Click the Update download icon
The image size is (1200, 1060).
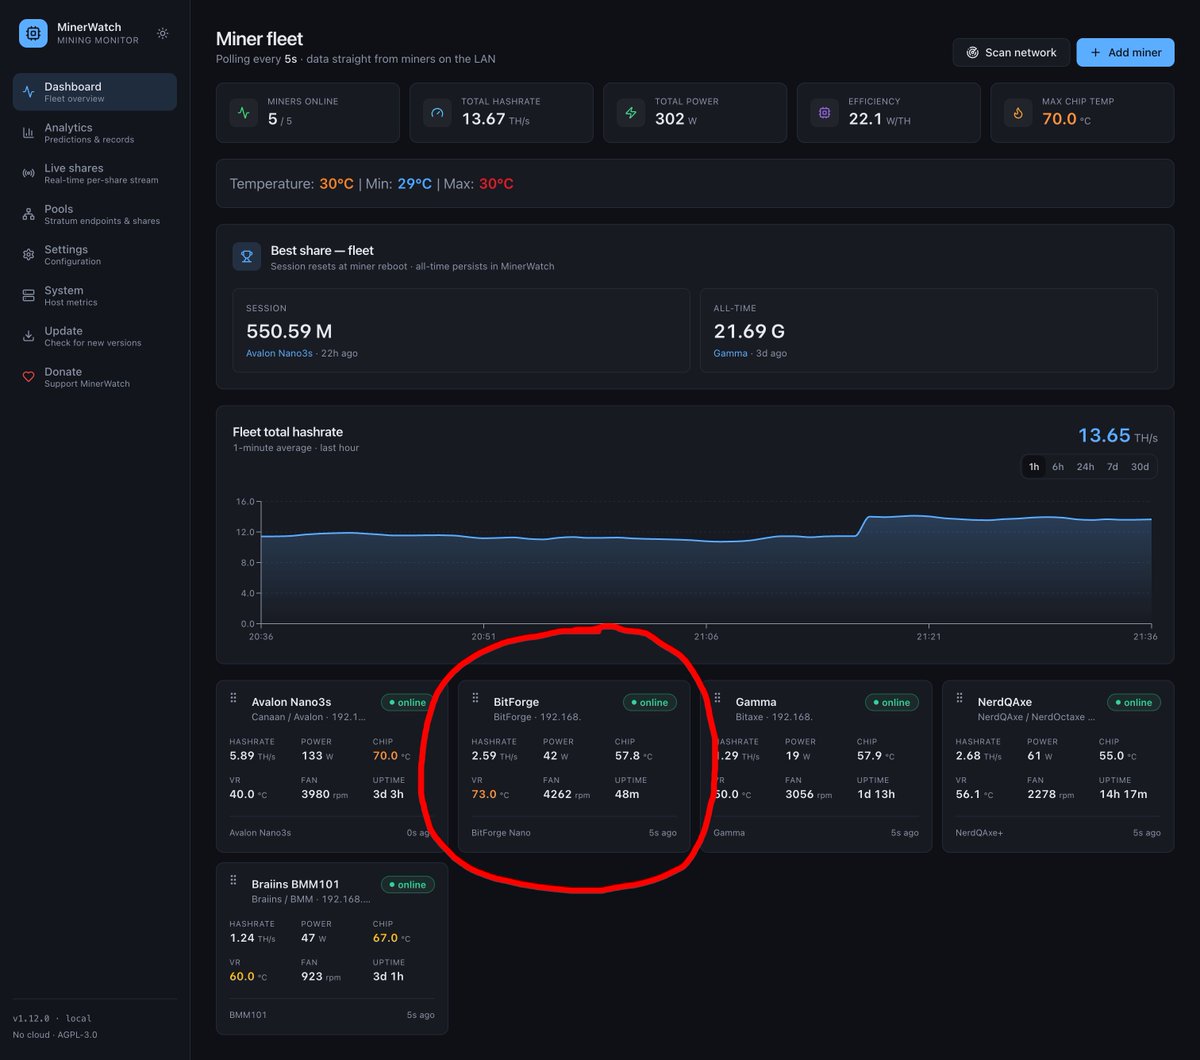click(28, 336)
